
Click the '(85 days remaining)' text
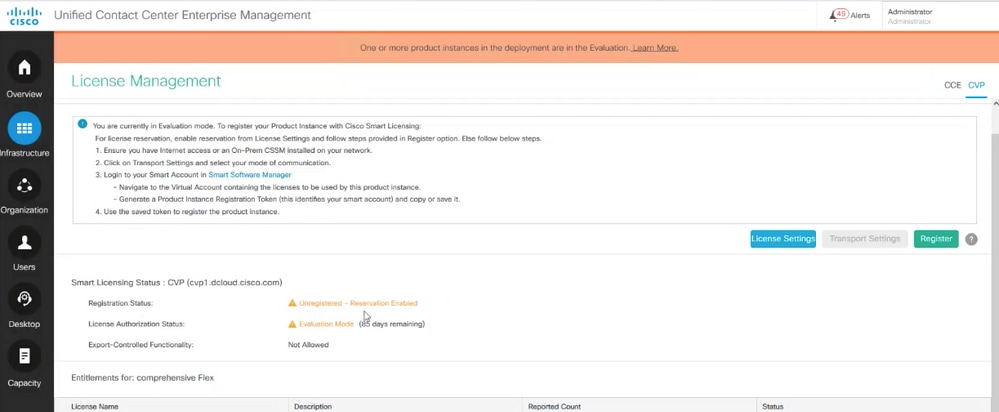pyautogui.click(x=392, y=324)
